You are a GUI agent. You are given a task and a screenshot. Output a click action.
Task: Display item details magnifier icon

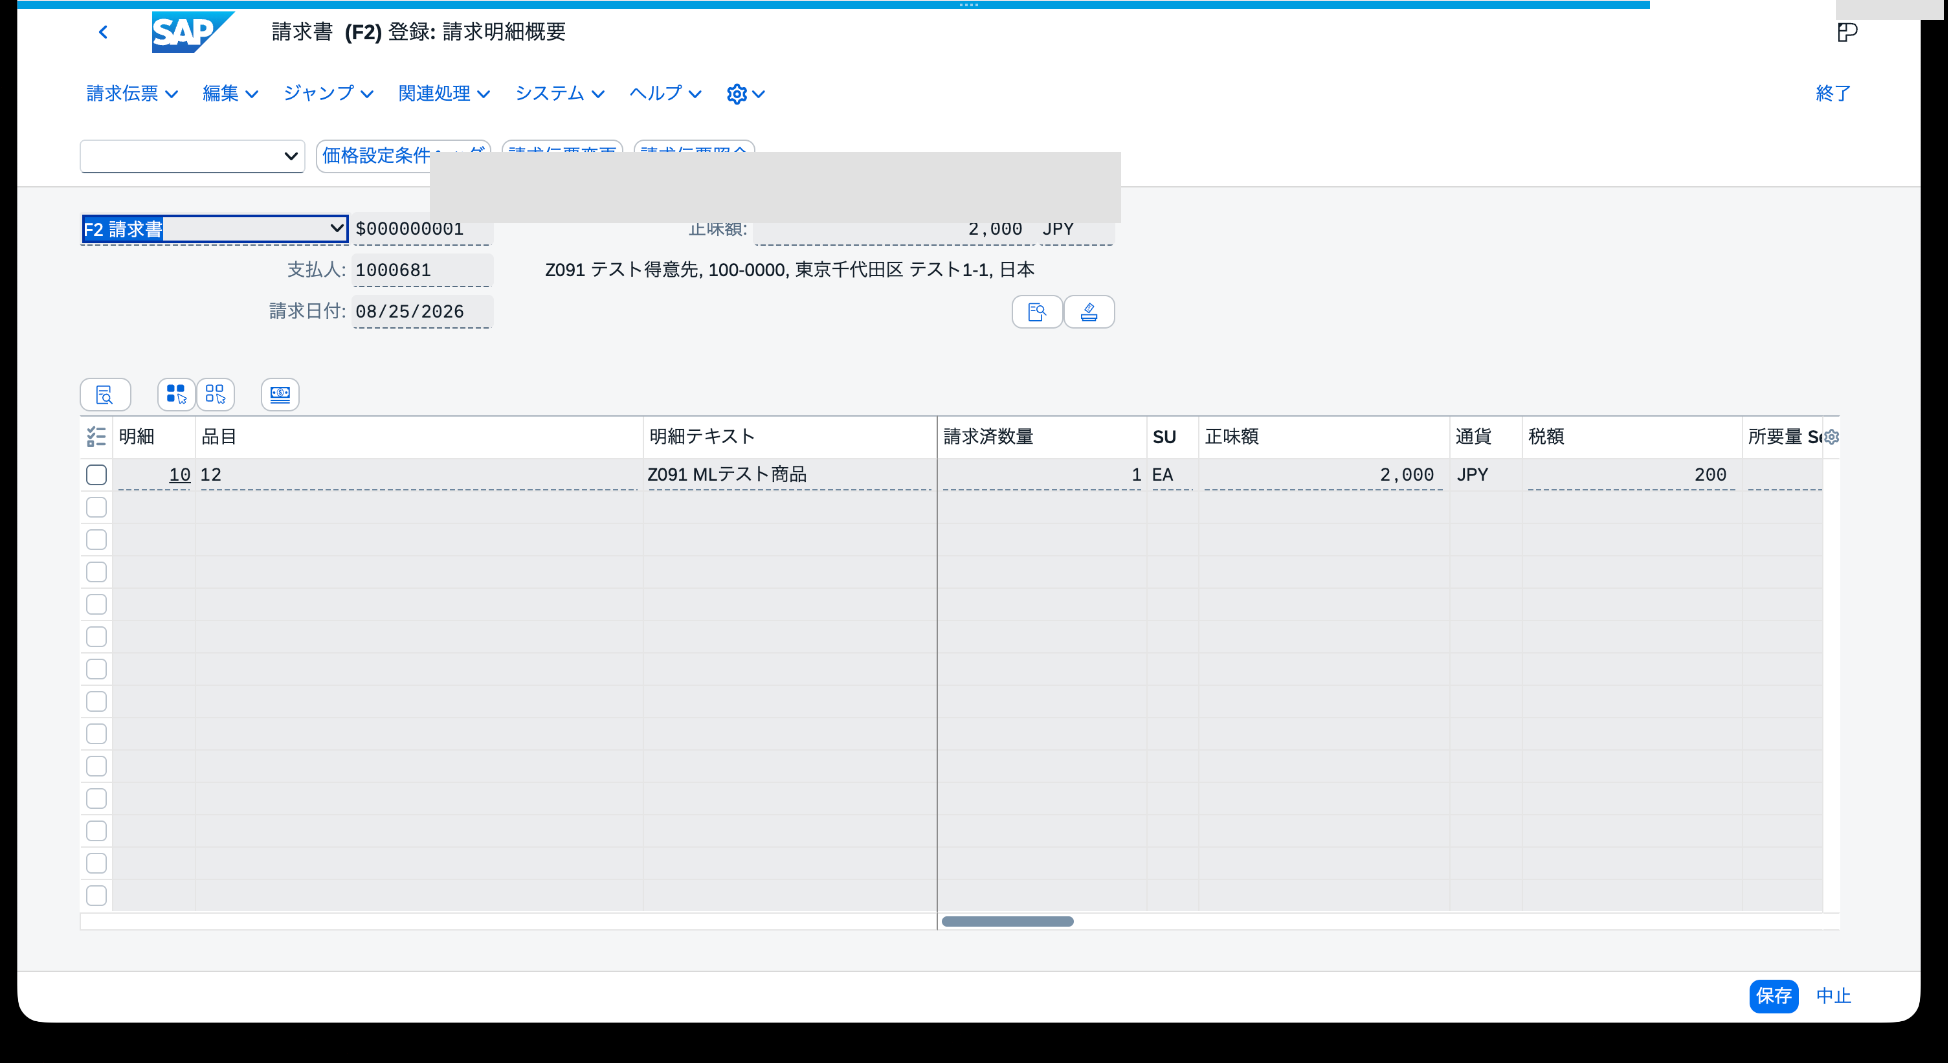[x=105, y=395]
